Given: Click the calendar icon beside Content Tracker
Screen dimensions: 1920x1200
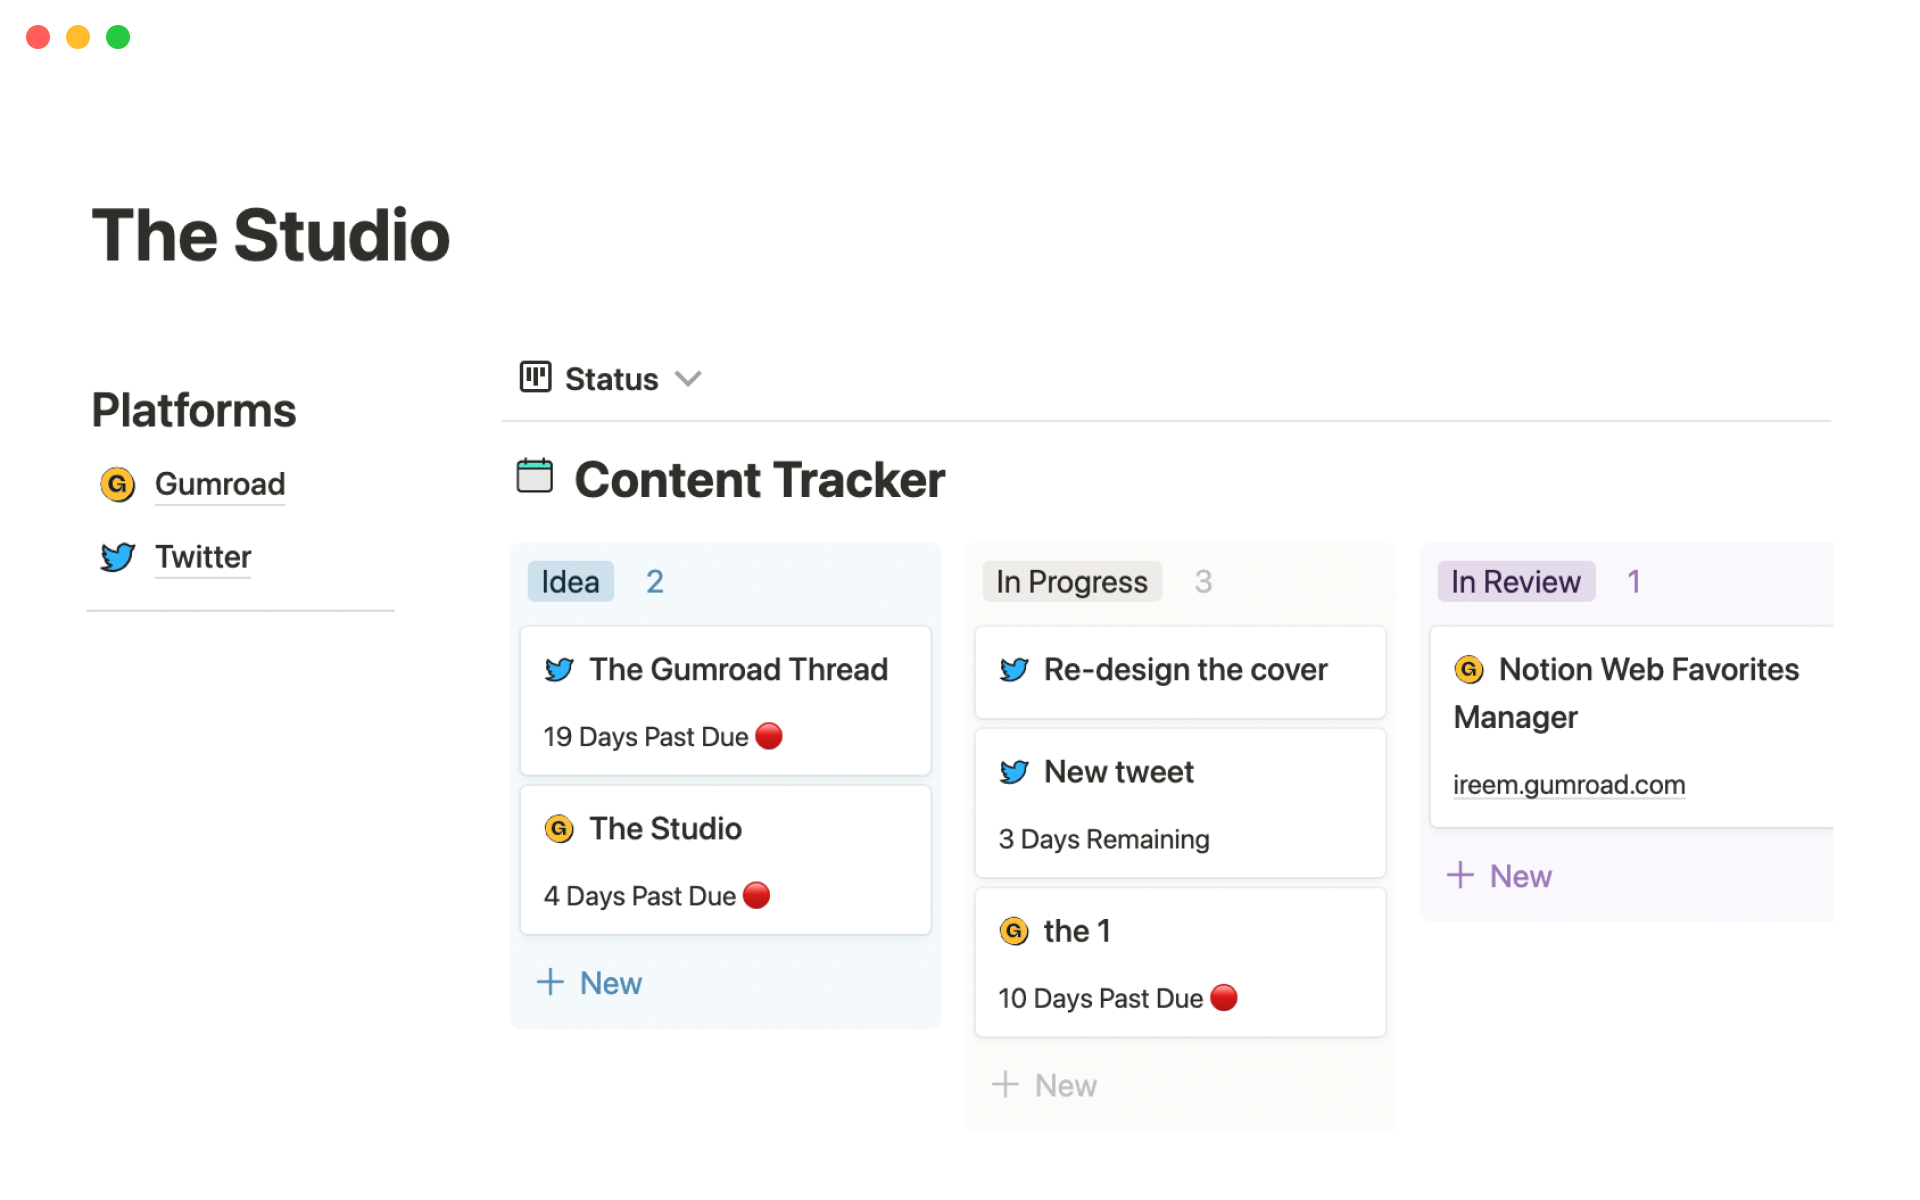Looking at the screenshot, I should tap(534, 476).
